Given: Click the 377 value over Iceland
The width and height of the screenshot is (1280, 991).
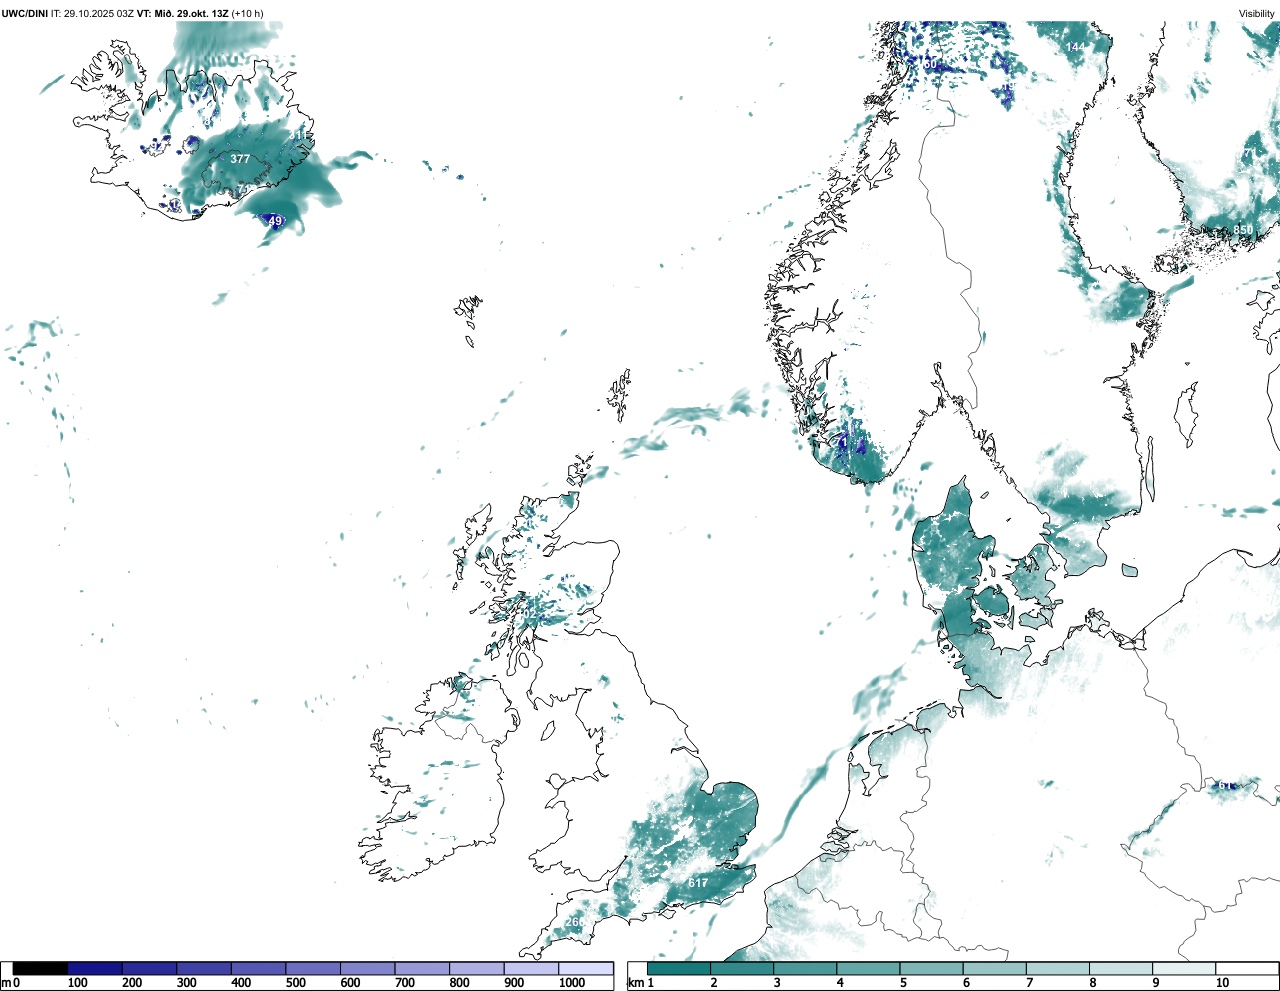Looking at the screenshot, I should [x=240, y=159].
